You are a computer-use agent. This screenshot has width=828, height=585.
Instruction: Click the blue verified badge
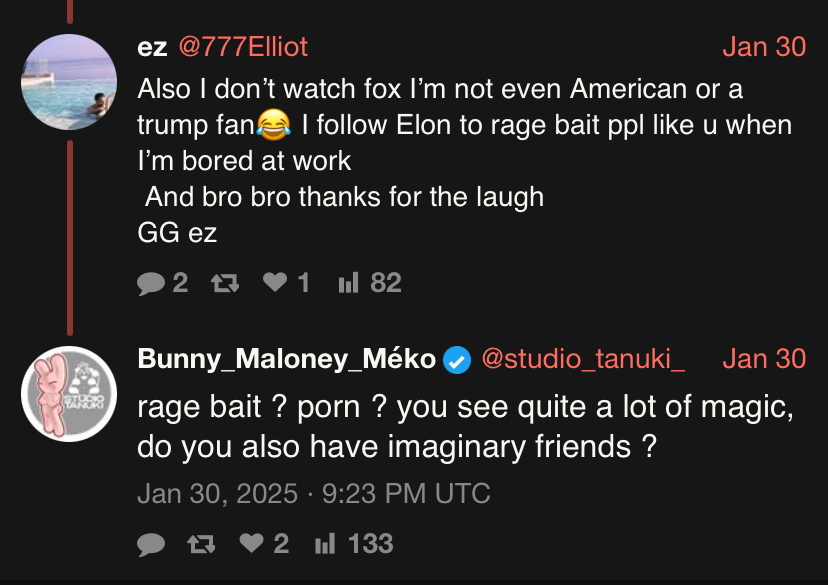pyautogui.click(x=457, y=359)
